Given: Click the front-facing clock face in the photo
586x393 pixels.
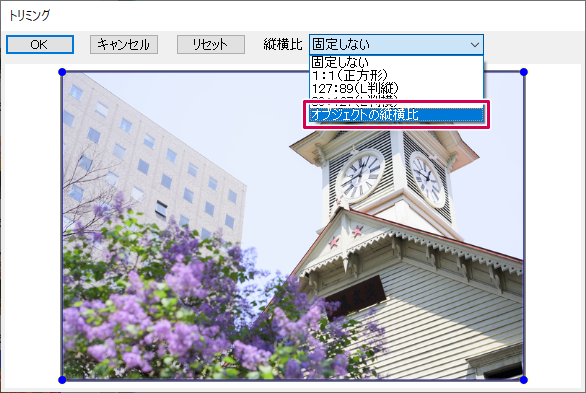Looking at the screenshot, I should tap(361, 176).
